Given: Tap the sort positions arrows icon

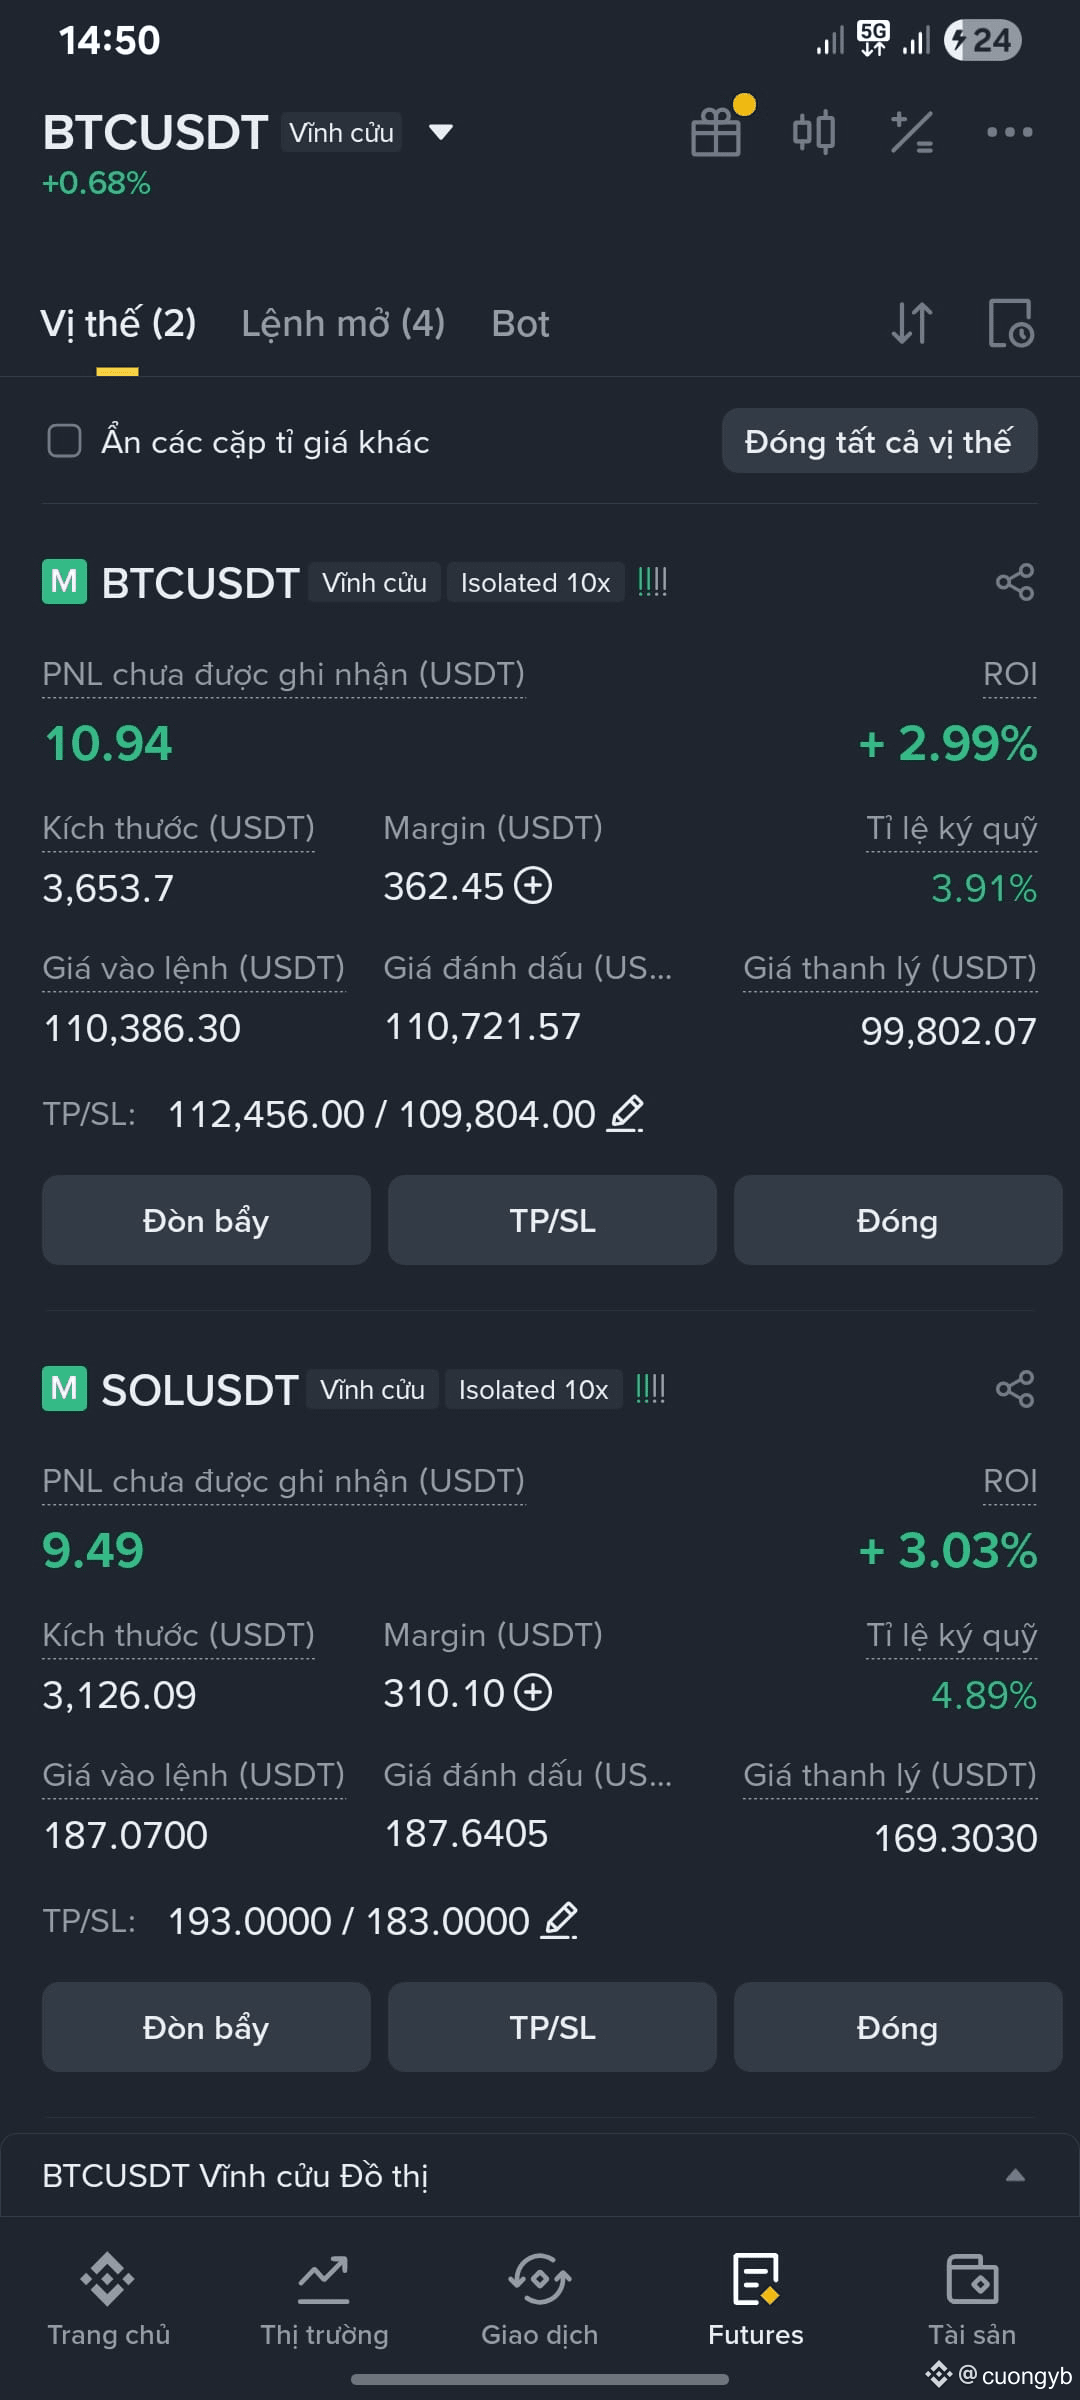Looking at the screenshot, I should pos(912,323).
